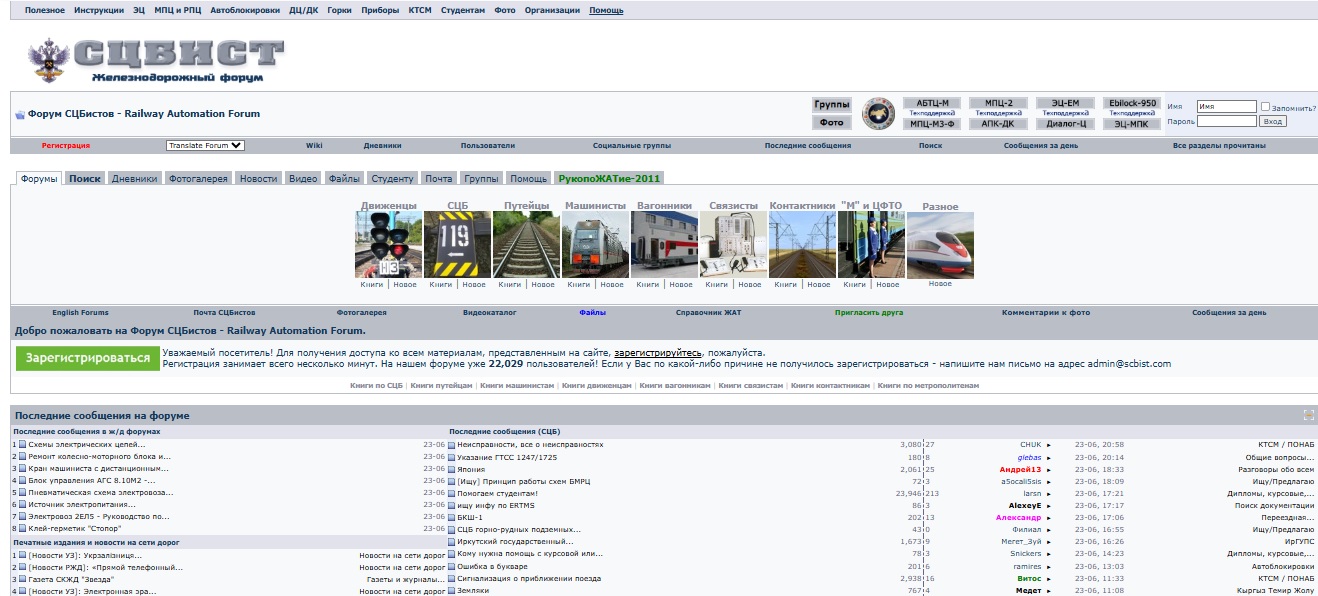Switch to the Фотогалерея tab
The image size is (1318, 596).
(198, 179)
